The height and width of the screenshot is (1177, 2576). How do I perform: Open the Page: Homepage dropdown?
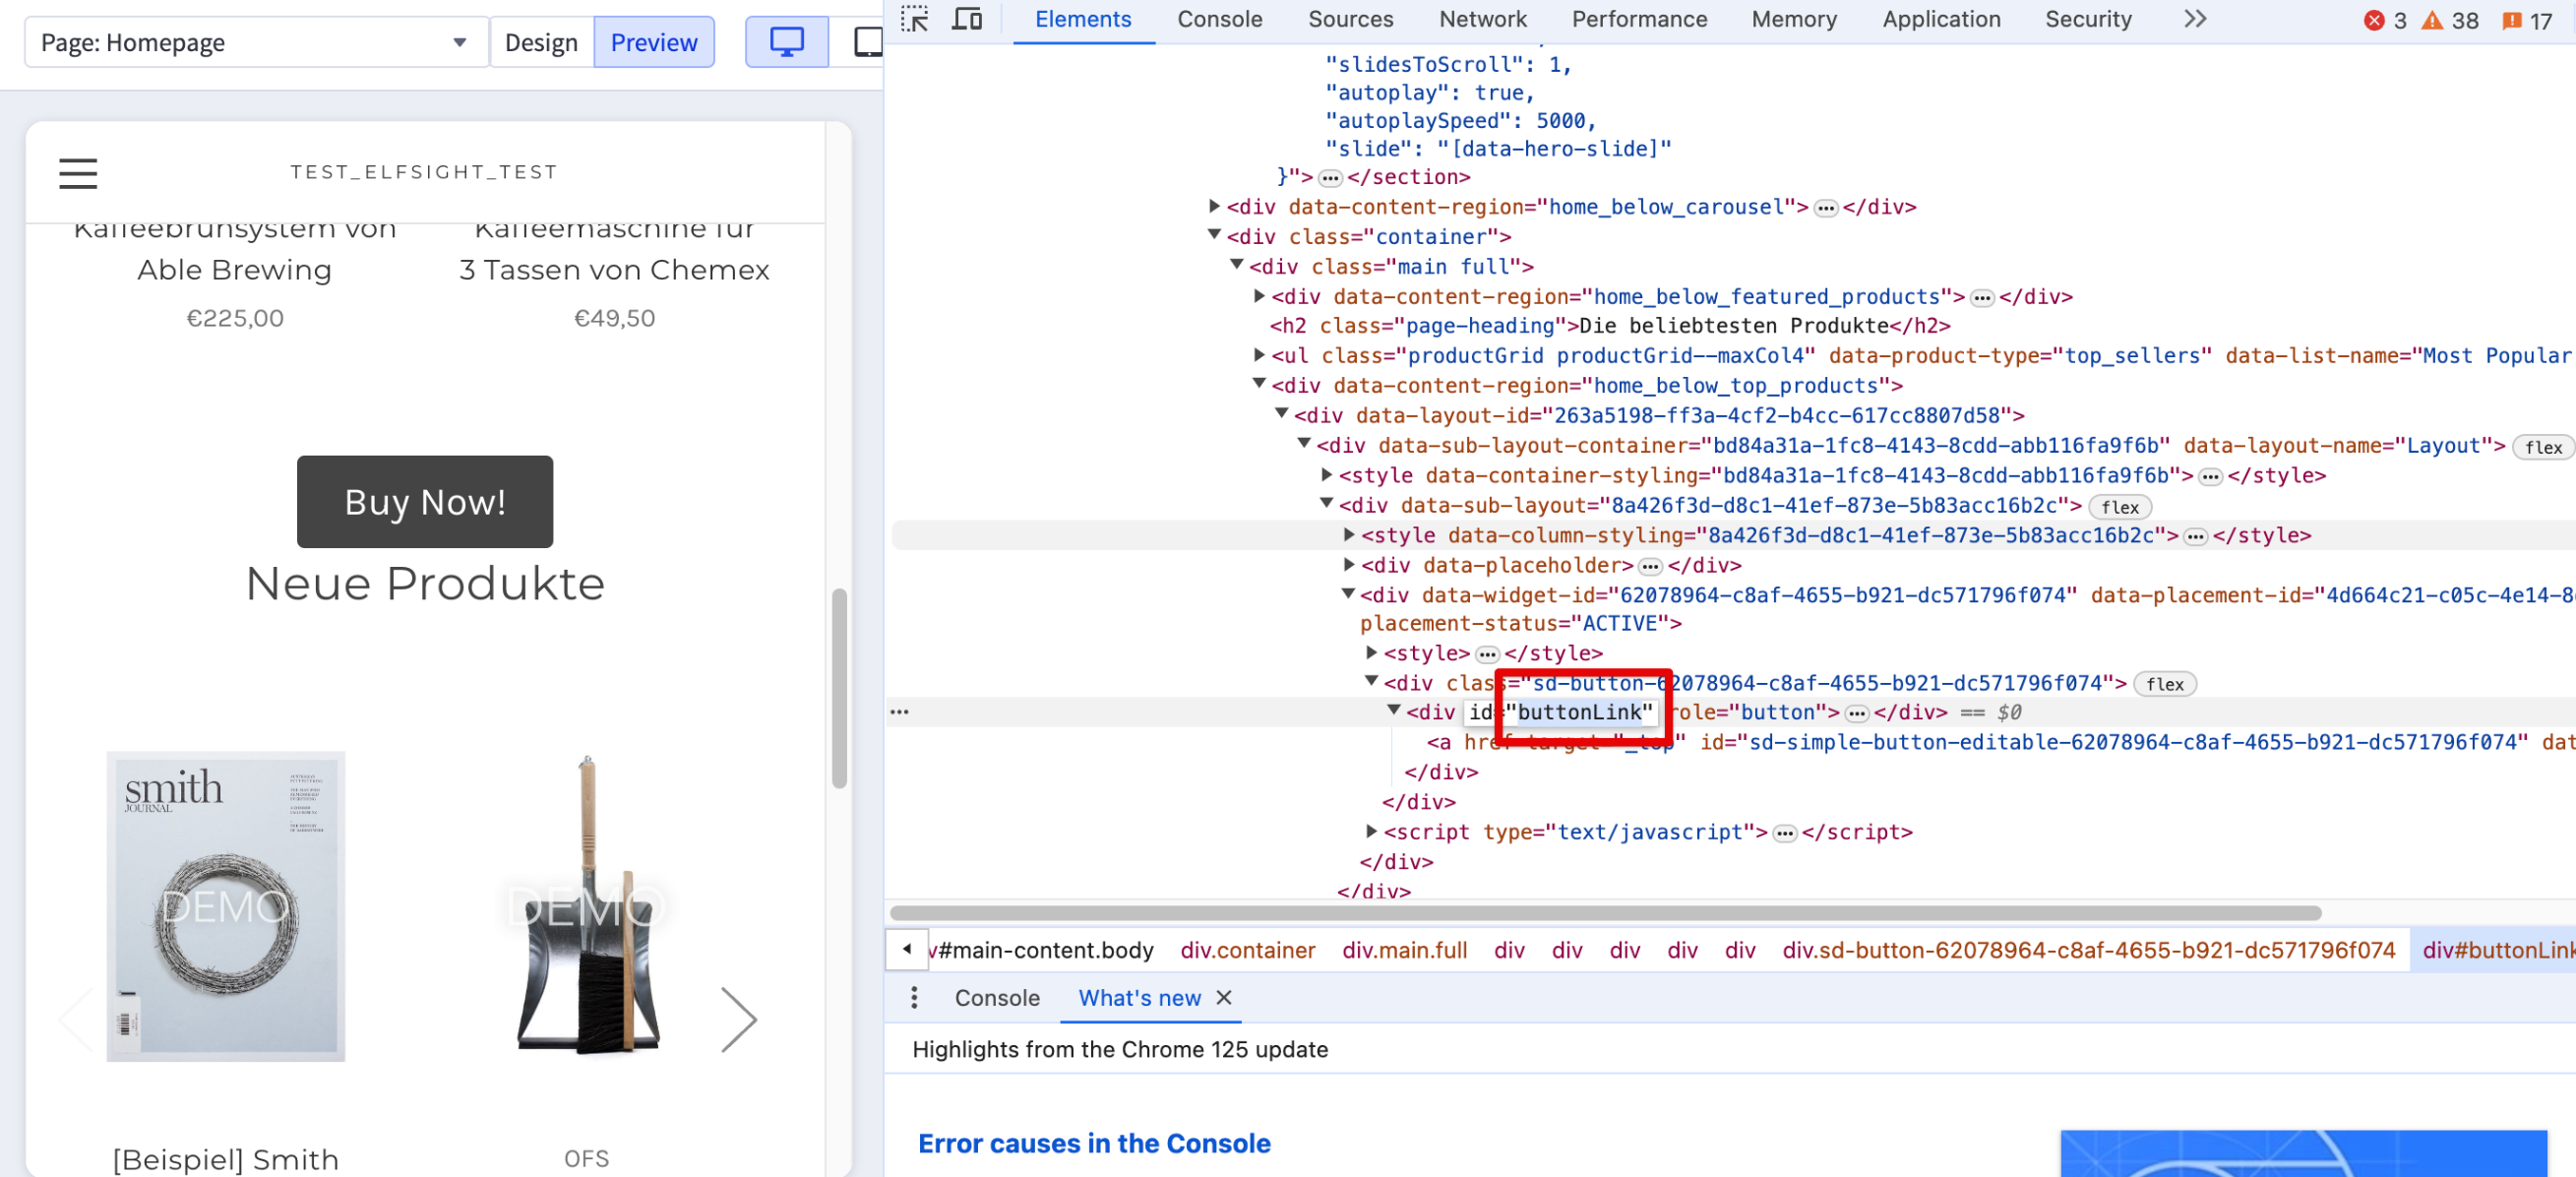(255, 42)
